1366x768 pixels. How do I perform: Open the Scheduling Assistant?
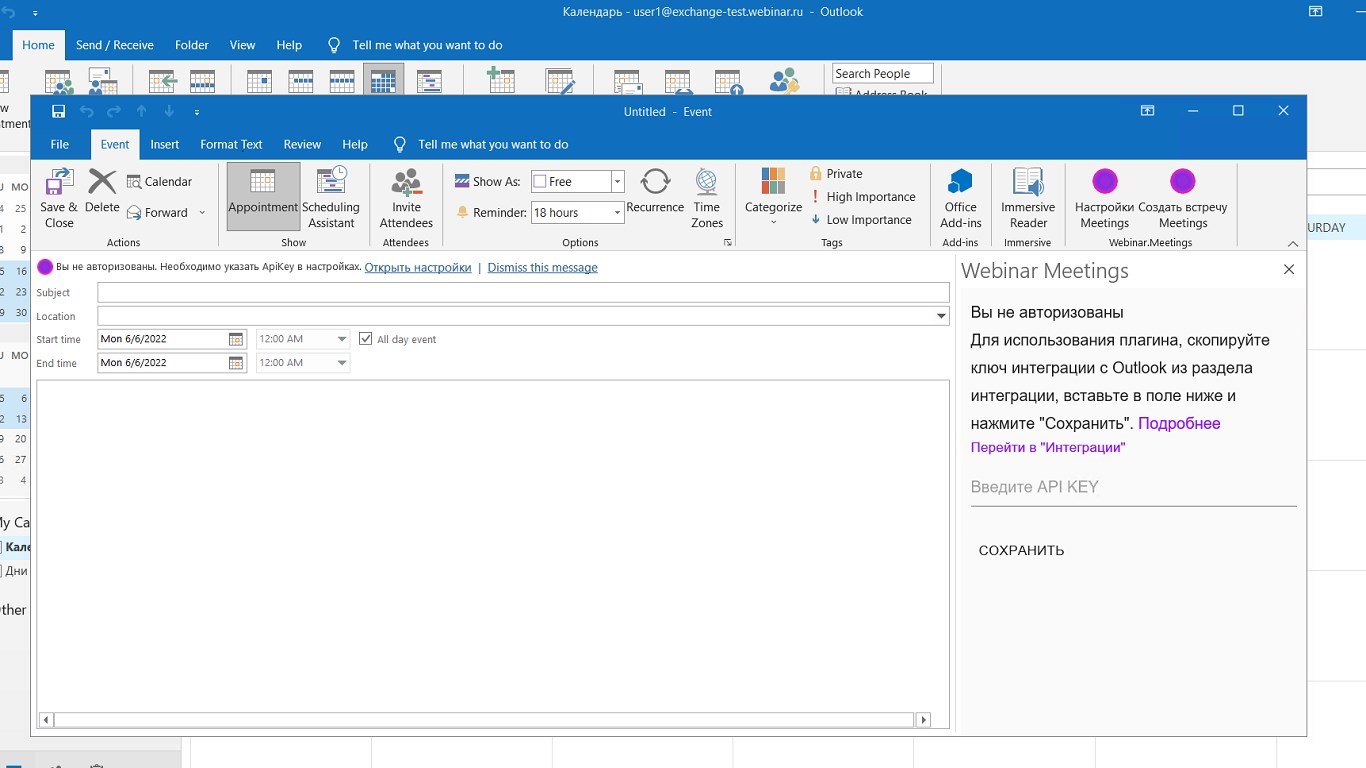click(331, 197)
